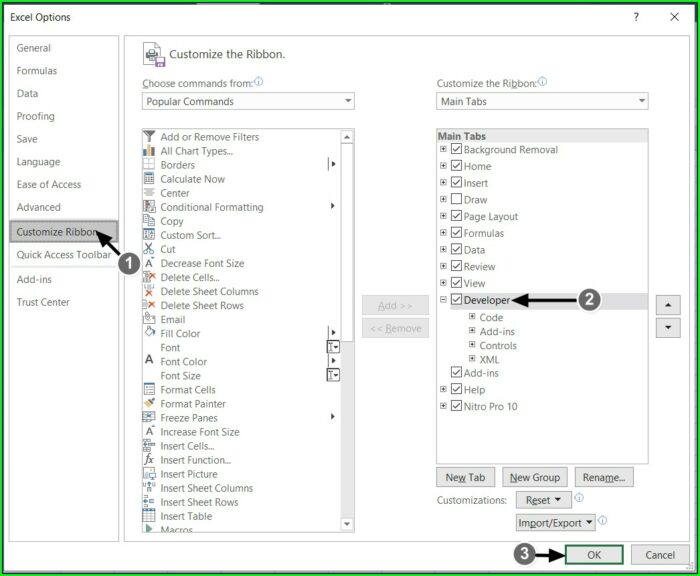Move selected tab down with arrow button
This screenshot has width=700, height=576.
pyautogui.click(x=668, y=328)
